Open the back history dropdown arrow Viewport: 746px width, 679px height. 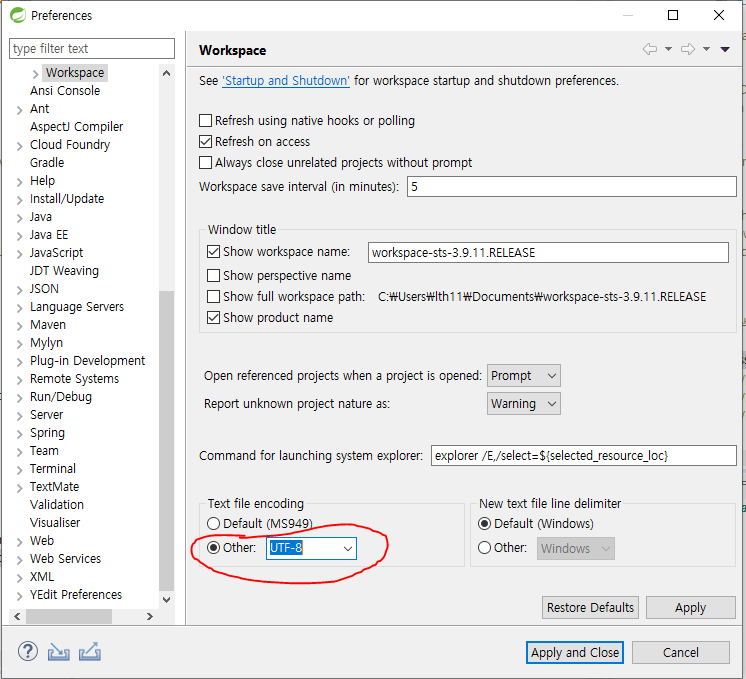pyautogui.click(x=668, y=49)
